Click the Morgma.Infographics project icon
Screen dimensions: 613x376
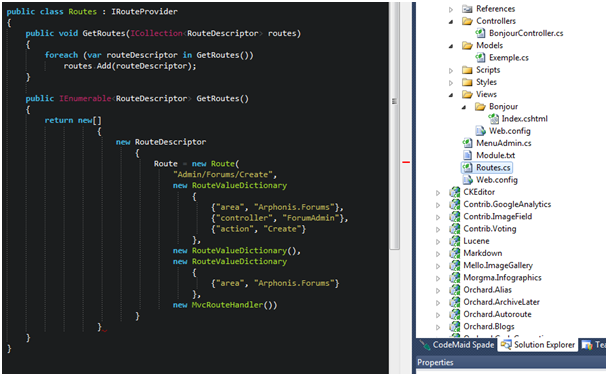click(x=454, y=278)
